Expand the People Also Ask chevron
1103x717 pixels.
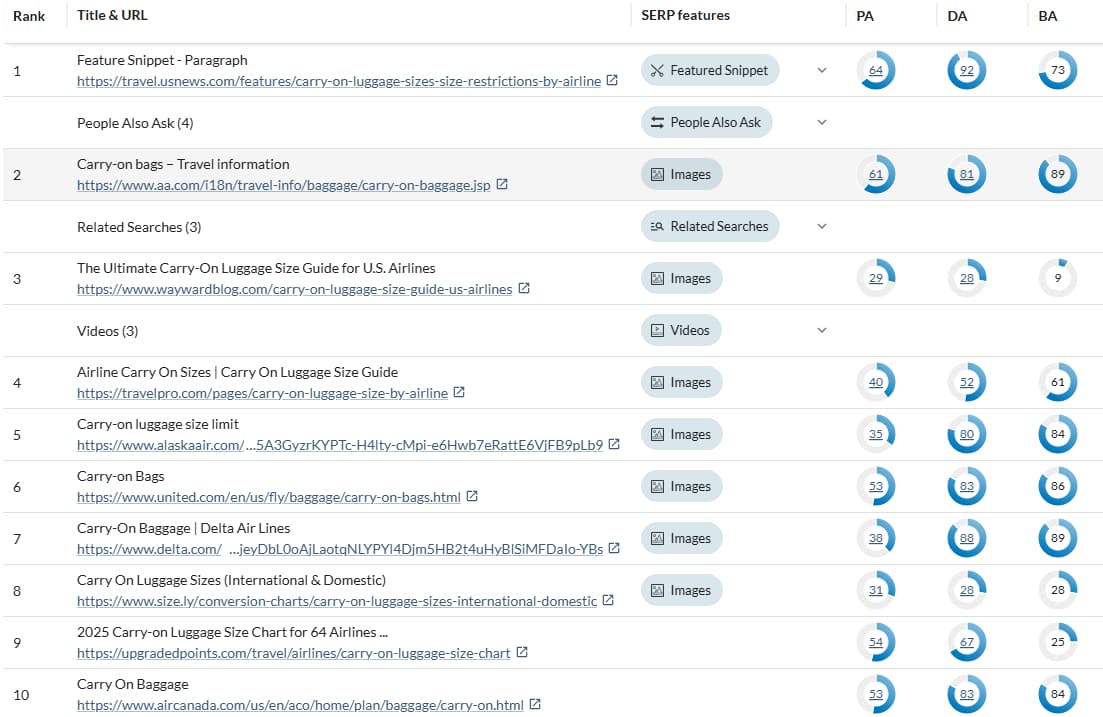[x=822, y=121]
